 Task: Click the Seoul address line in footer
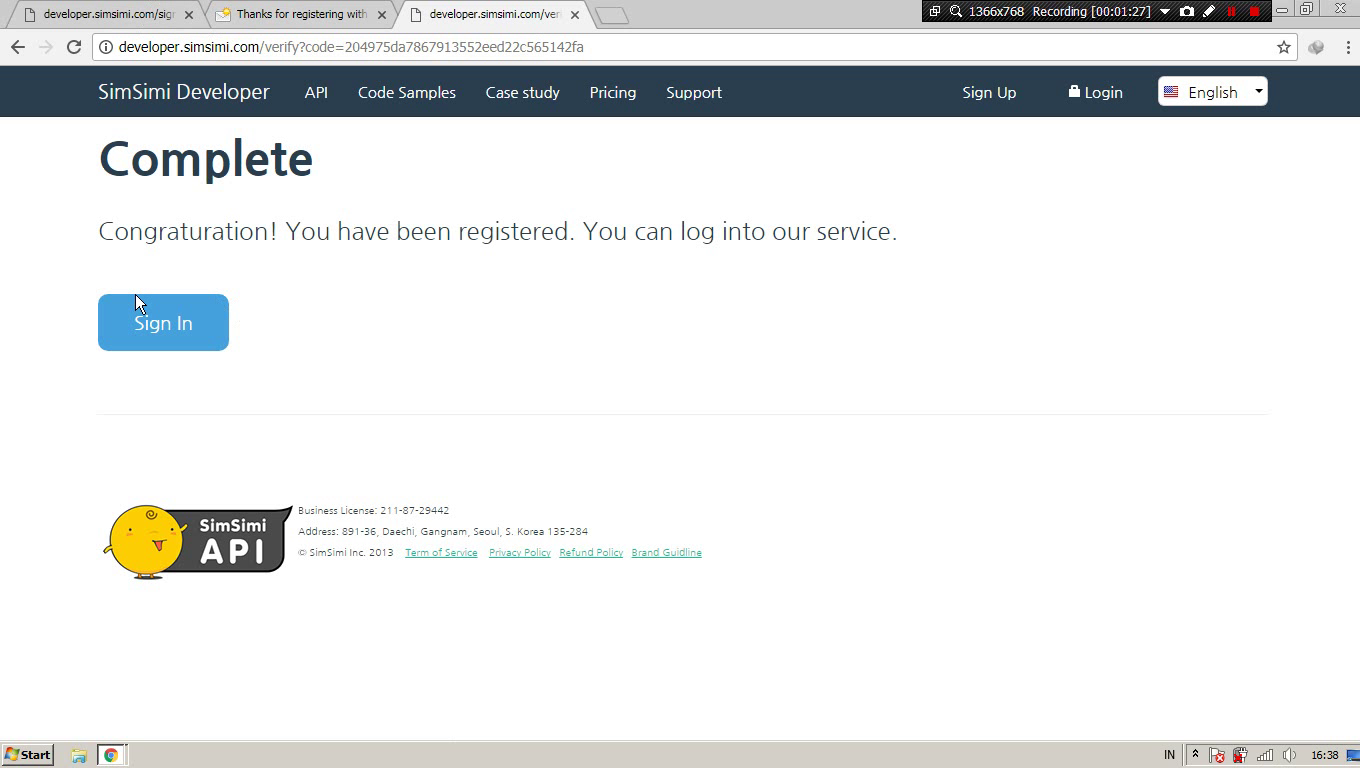(443, 532)
